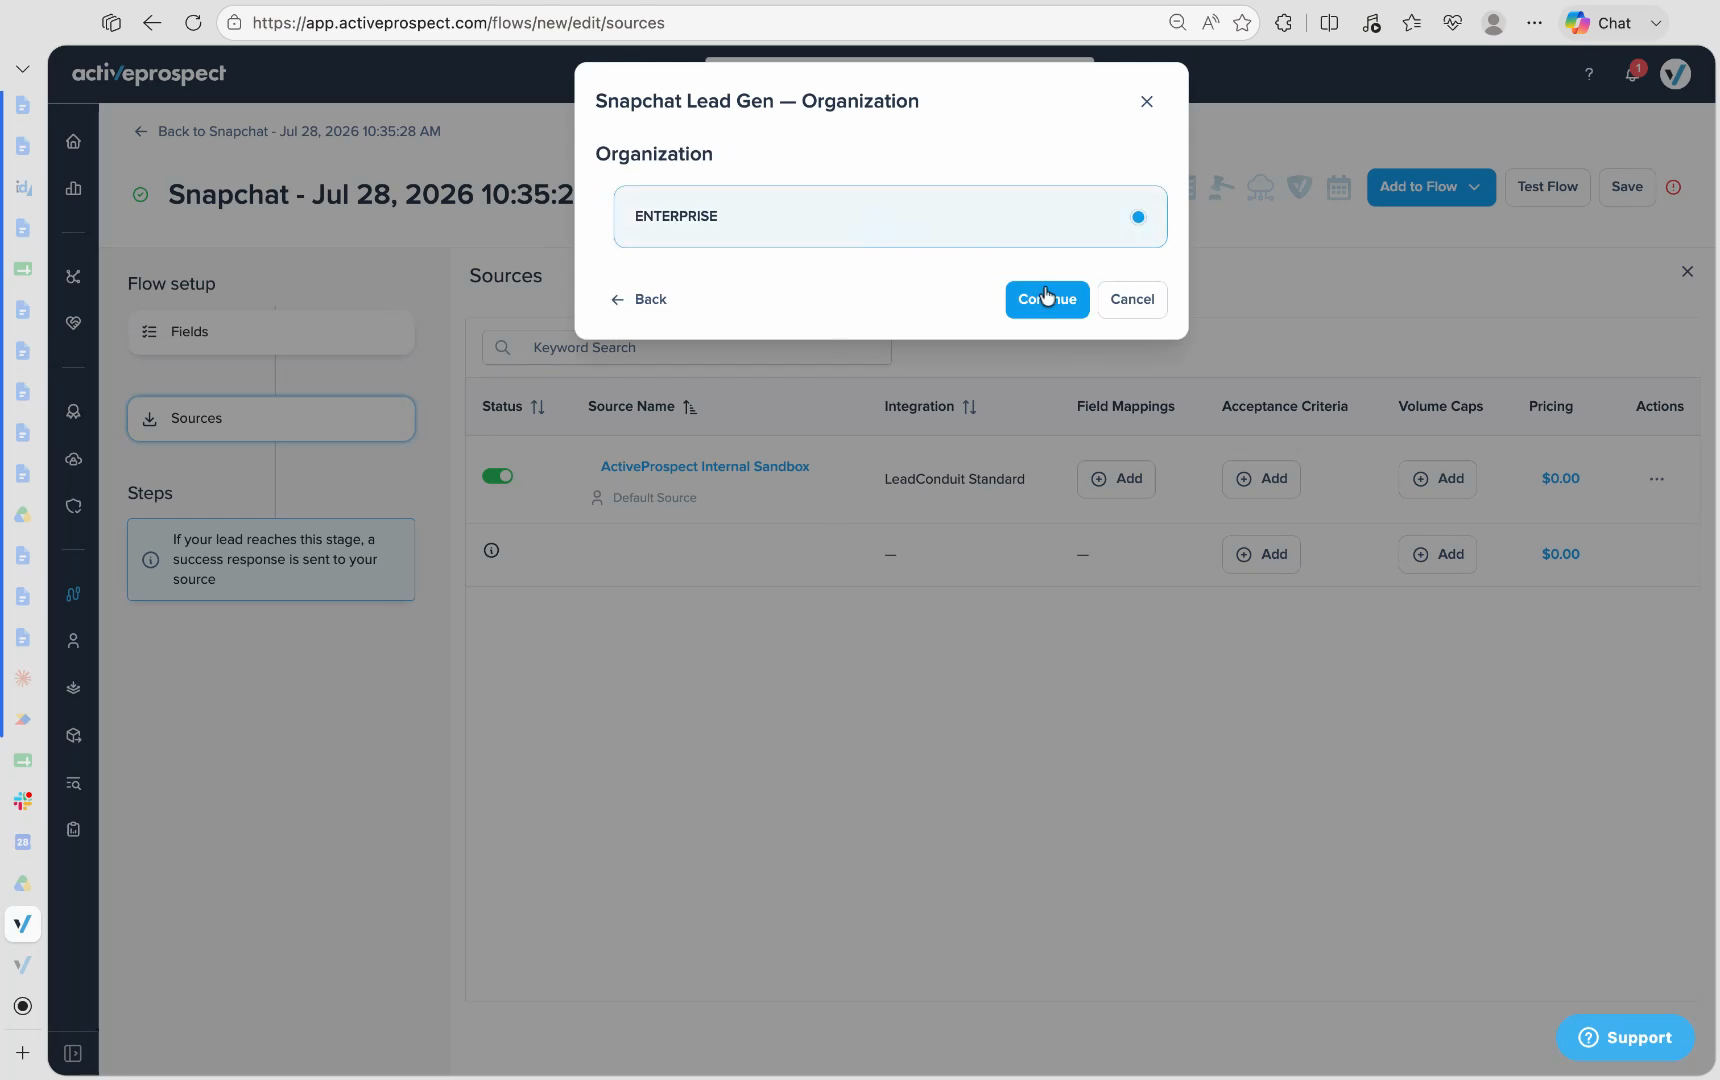This screenshot has height=1080, width=1720.
Task: Click the calendar icon in the flow toolbar
Action: click(1339, 187)
